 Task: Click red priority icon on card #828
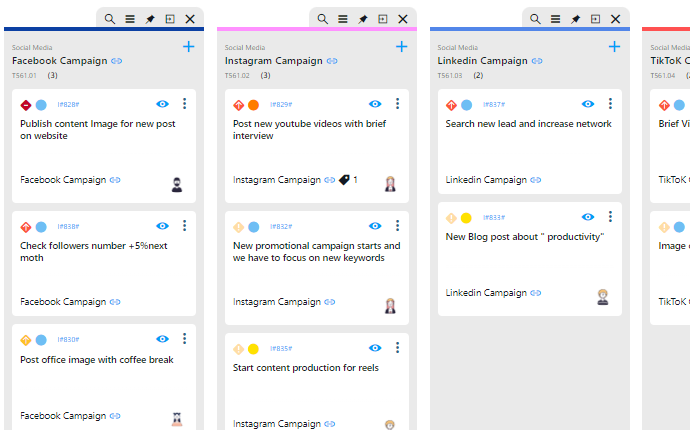(x=26, y=105)
